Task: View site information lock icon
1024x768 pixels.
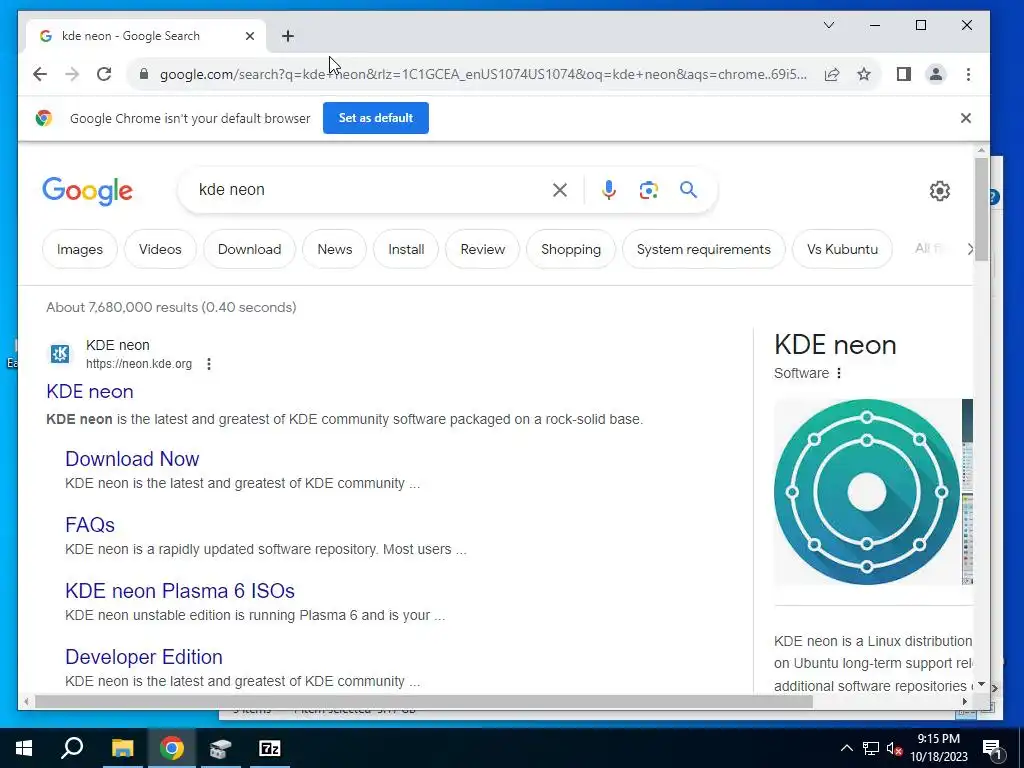Action: point(144,74)
